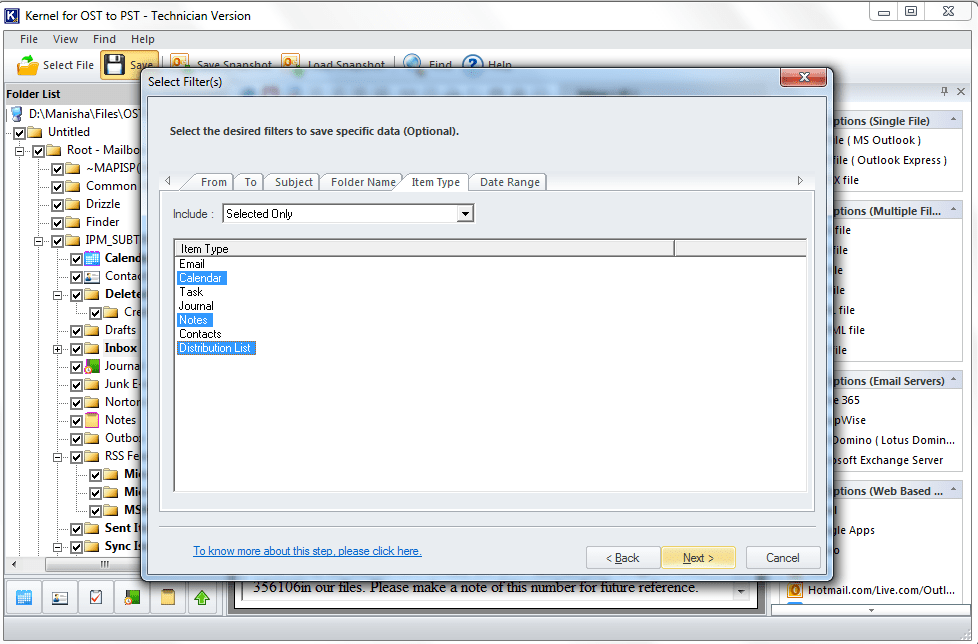Click the Back button in the dialog

[622, 558]
